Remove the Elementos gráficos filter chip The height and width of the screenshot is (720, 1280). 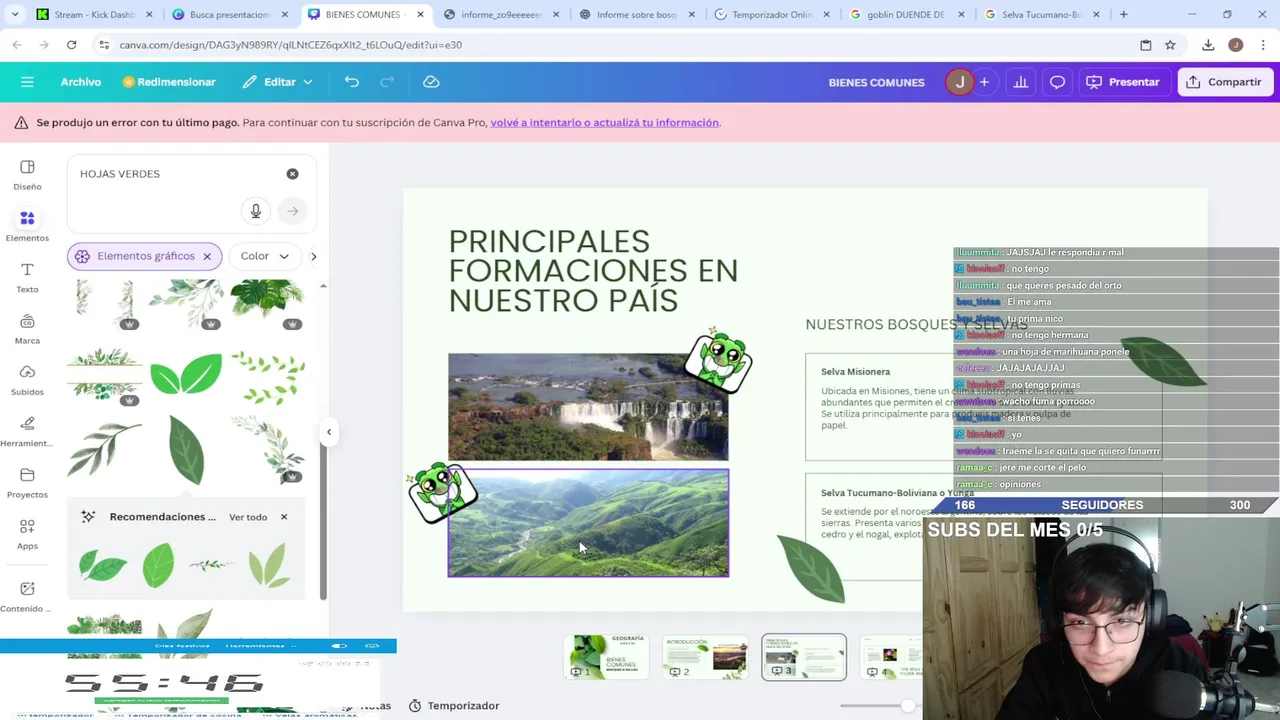point(207,256)
